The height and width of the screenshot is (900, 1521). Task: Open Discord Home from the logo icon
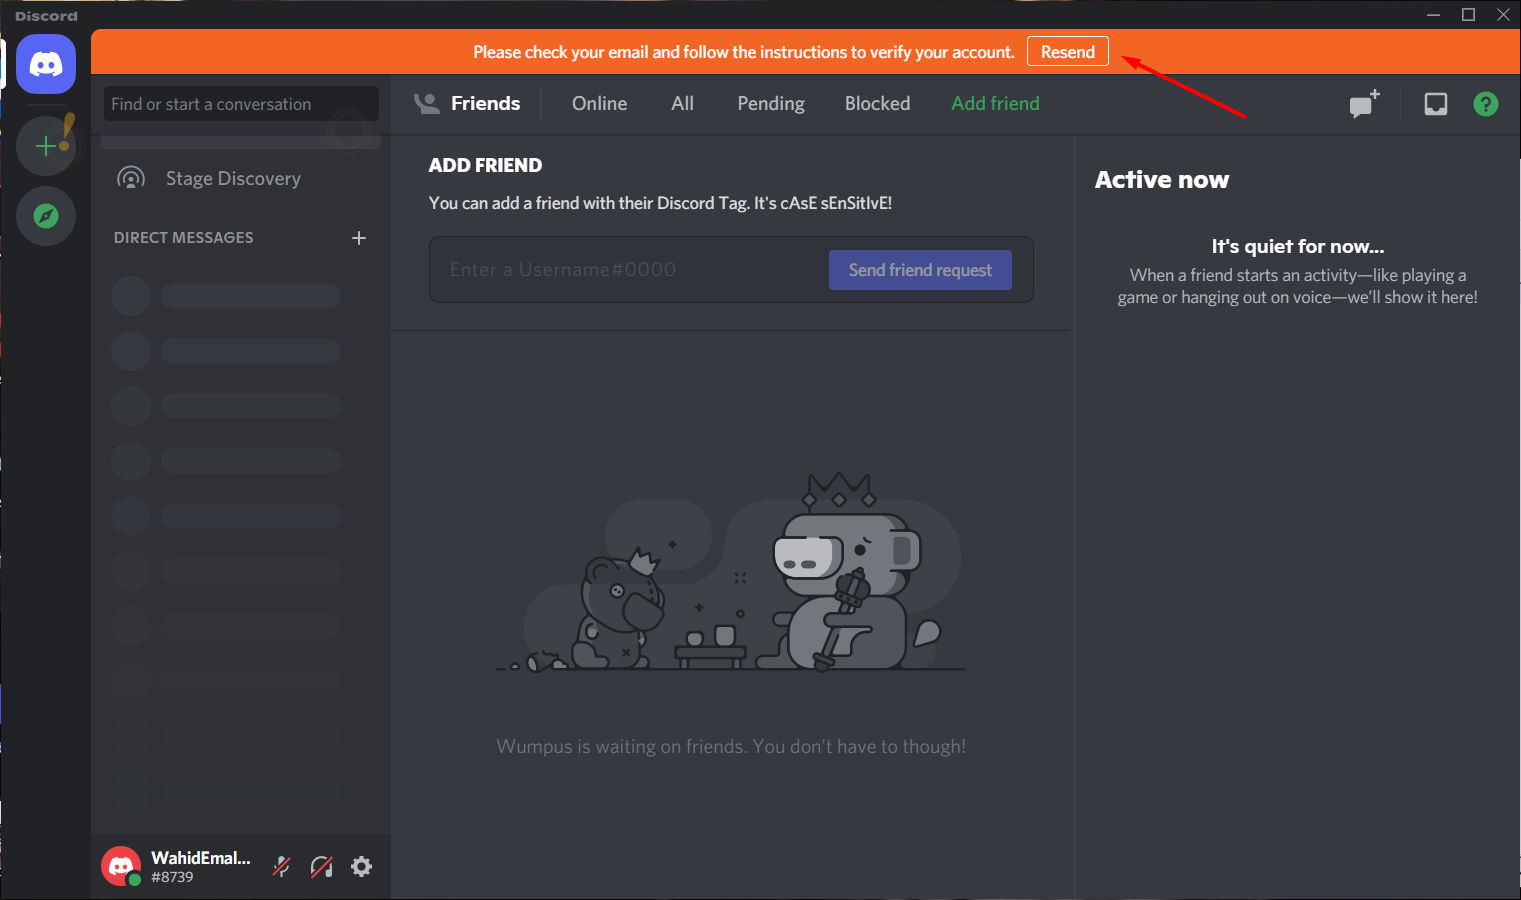coord(46,64)
